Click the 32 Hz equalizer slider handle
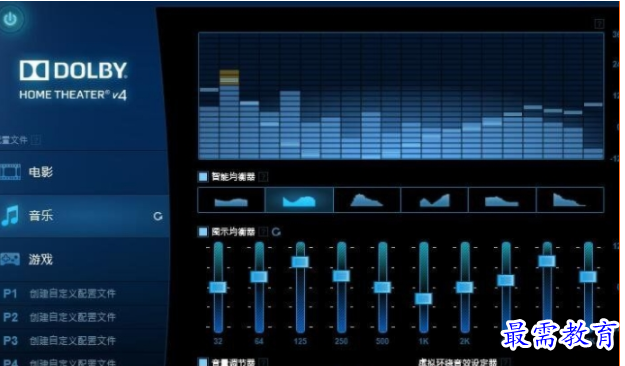The width and height of the screenshot is (625, 366). (x=218, y=287)
